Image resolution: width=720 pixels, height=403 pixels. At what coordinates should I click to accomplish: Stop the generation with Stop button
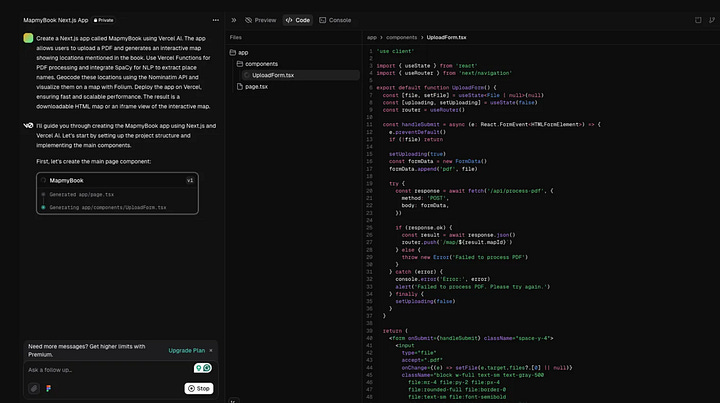pyautogui.click(x=199, y=388)
